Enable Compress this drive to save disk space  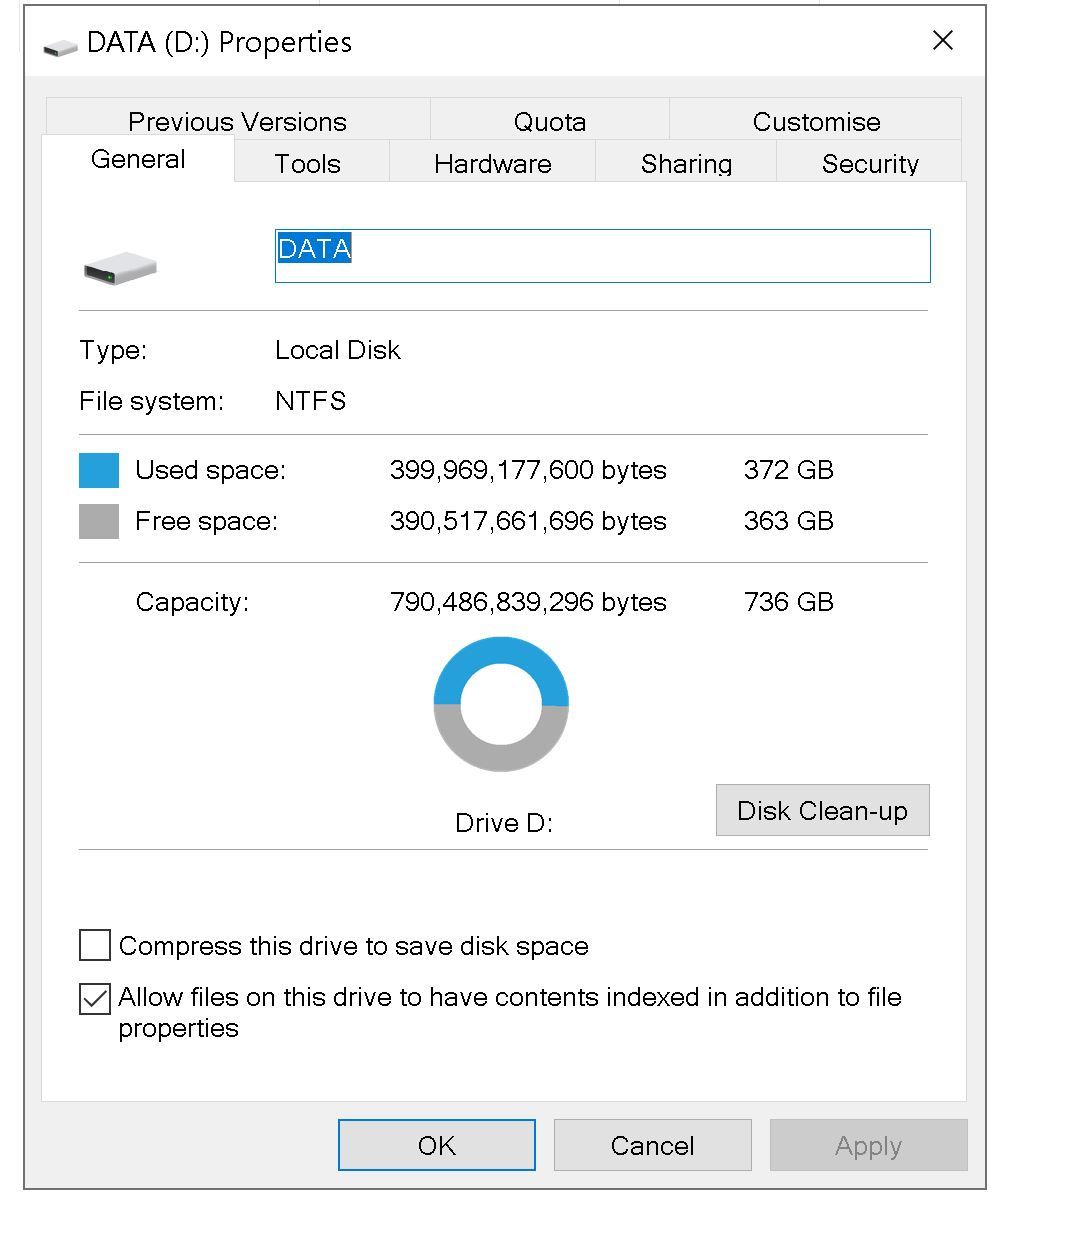click(x=95, y=945)
